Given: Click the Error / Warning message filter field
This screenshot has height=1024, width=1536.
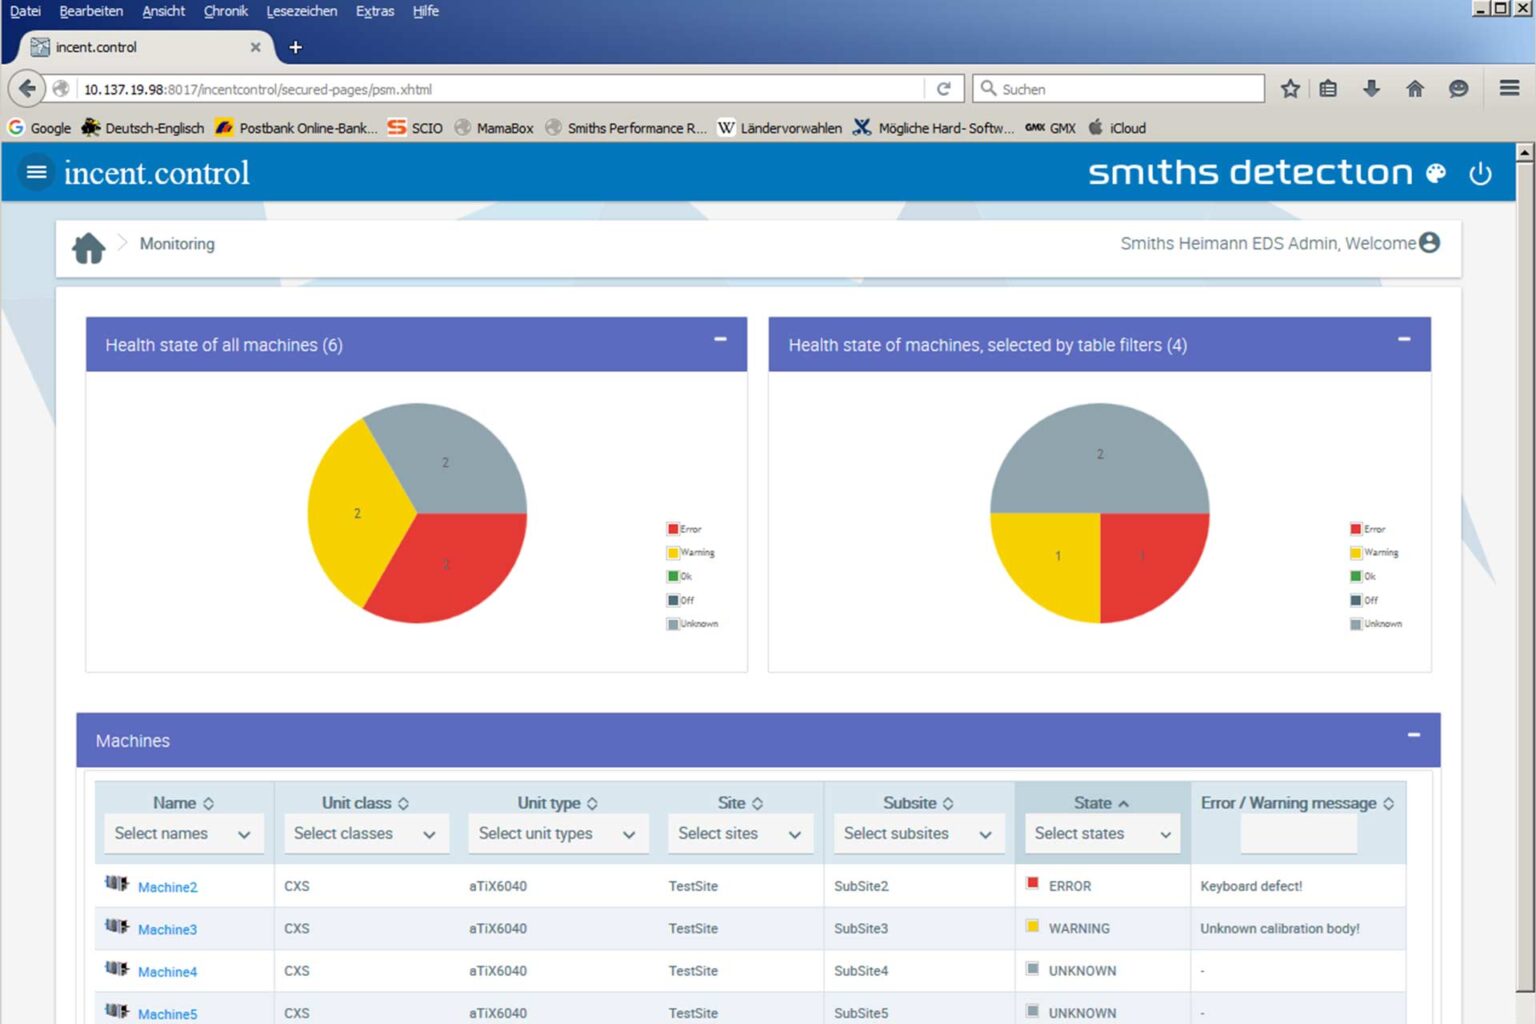Looking at the screenshot, I should point(1298,834).
